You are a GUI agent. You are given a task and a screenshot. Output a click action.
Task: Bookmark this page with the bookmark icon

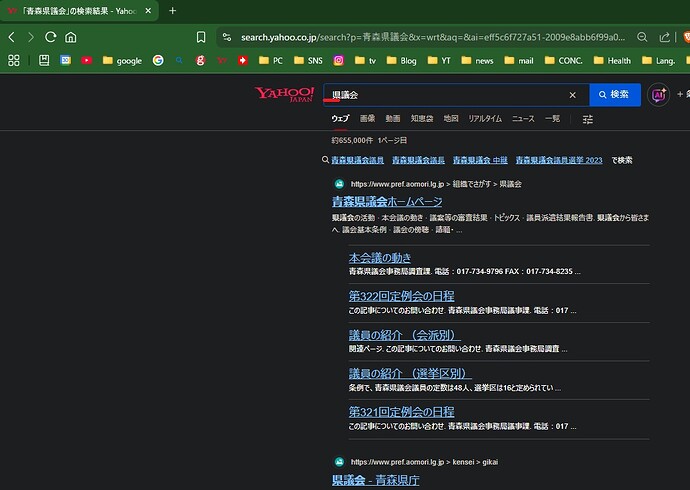coord(201,37)
